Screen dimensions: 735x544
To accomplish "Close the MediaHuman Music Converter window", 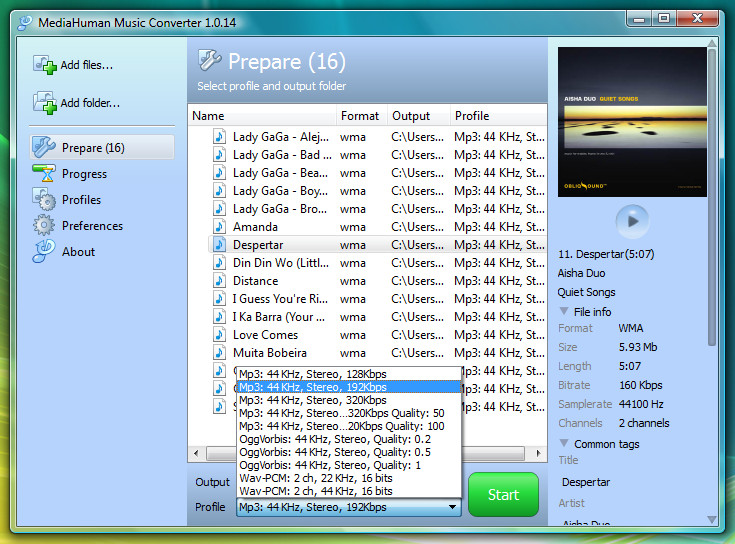I will 698,19.
